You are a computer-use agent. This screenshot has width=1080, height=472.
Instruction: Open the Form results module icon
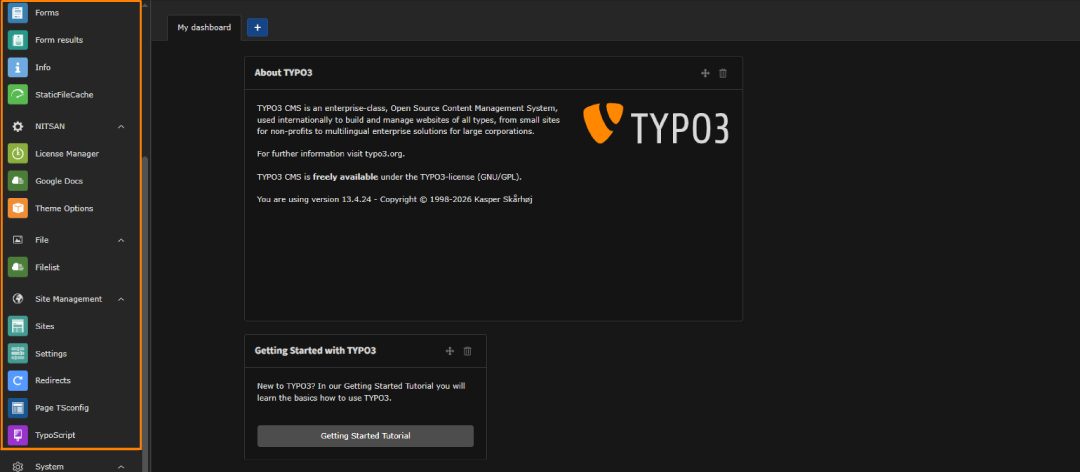tap(18, 40)
